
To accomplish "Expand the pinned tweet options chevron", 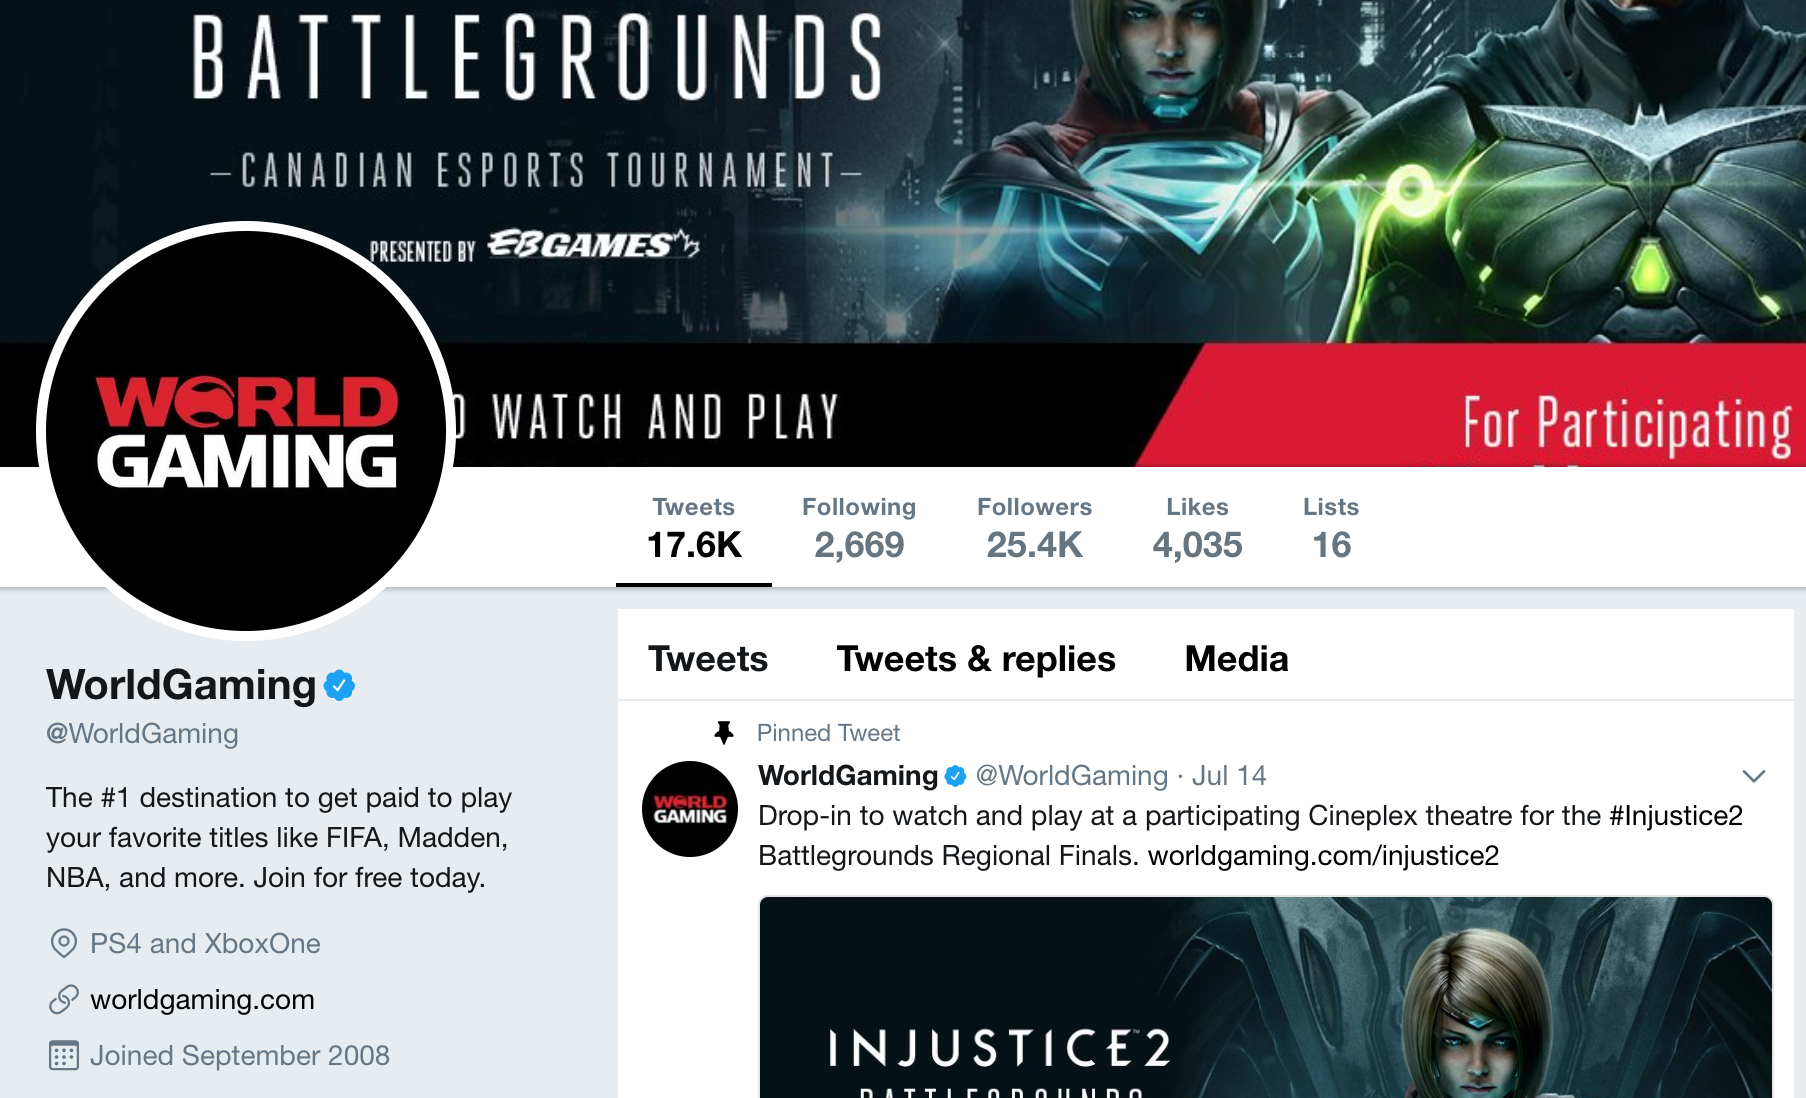I will click(1753, 776).
